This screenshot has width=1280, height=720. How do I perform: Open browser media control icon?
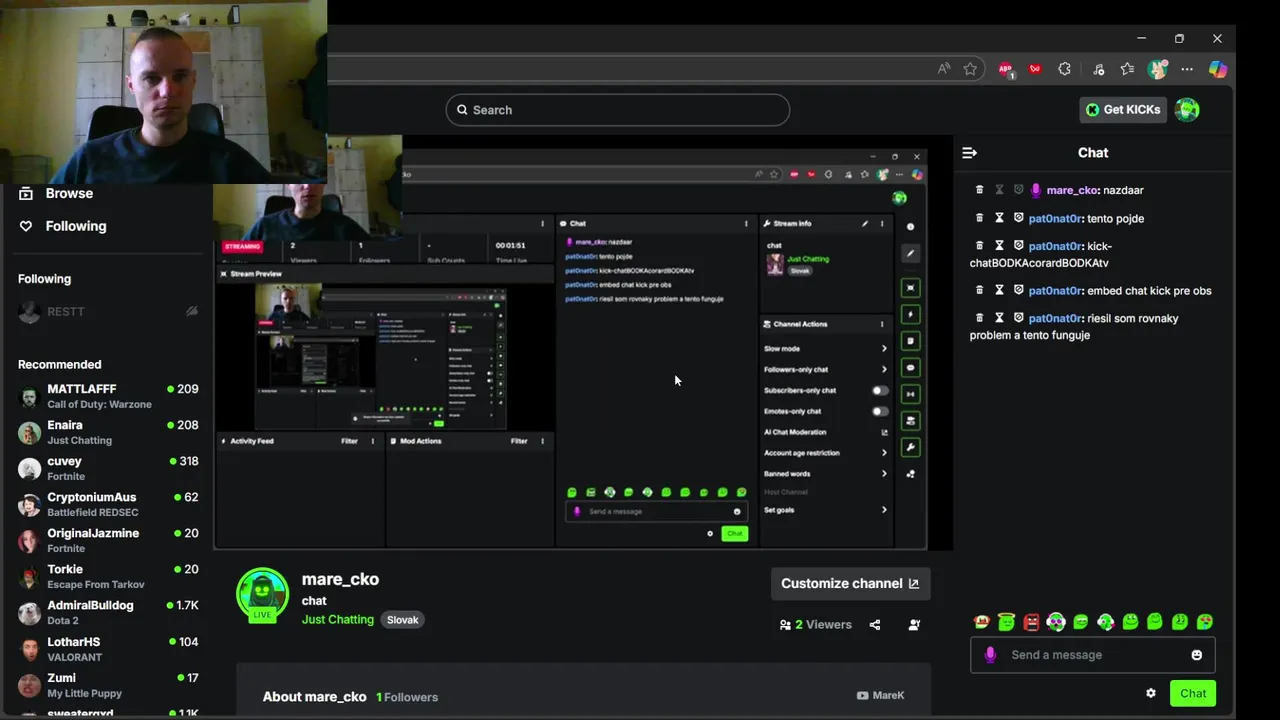[x=1099, y=69]
